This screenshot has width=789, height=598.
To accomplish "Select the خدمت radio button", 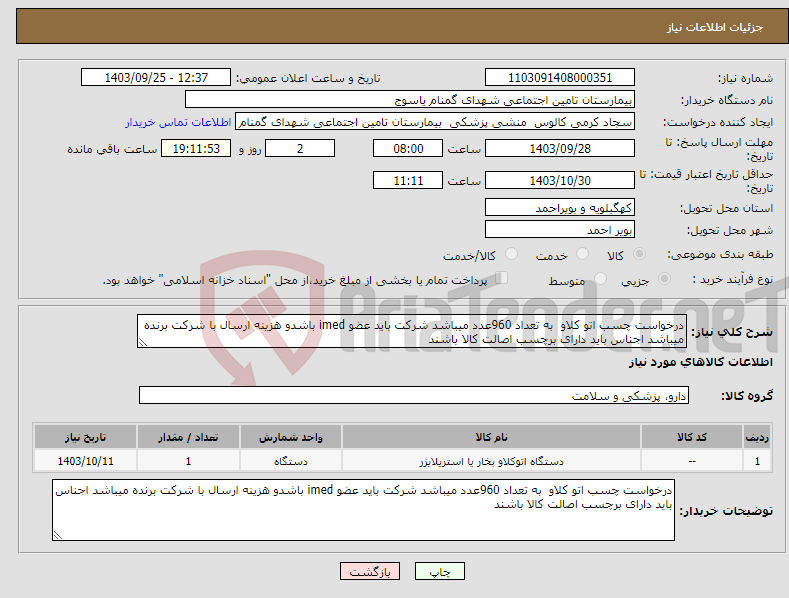I will (x=582, y=254).
